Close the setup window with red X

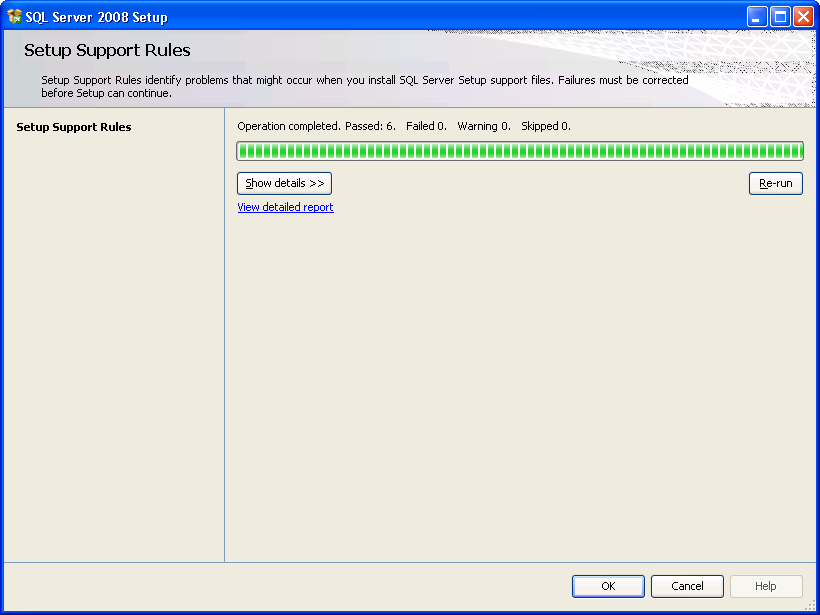coord(803,17)
